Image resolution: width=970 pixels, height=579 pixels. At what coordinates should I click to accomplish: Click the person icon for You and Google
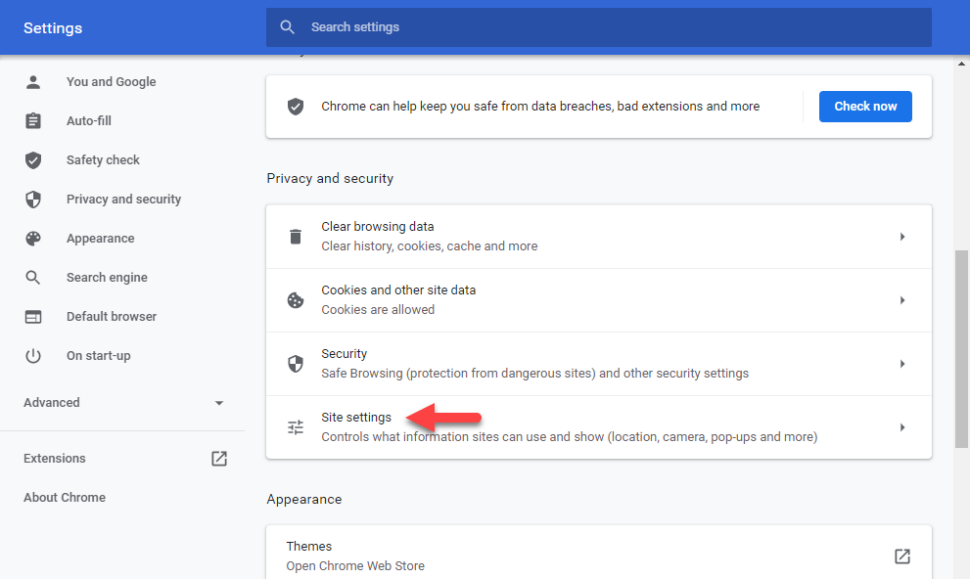coord(33,82)
